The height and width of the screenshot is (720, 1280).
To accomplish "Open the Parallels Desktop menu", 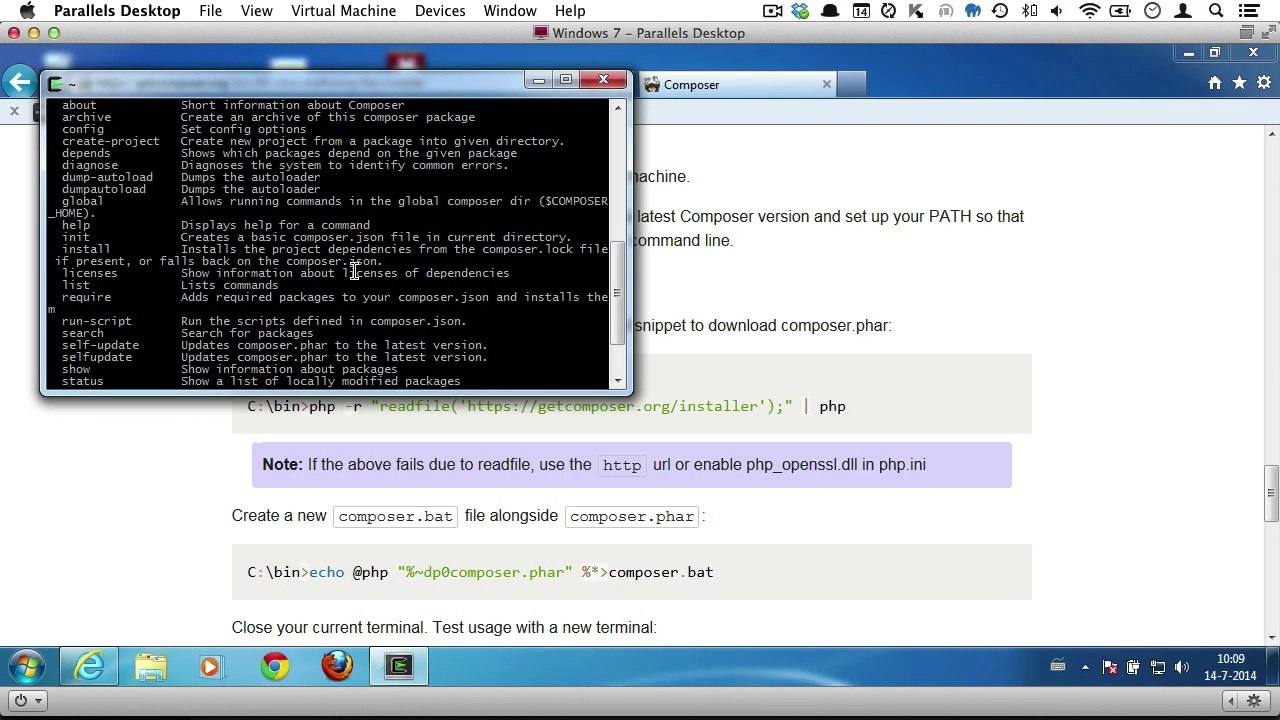I will click(x=117, y=11).
